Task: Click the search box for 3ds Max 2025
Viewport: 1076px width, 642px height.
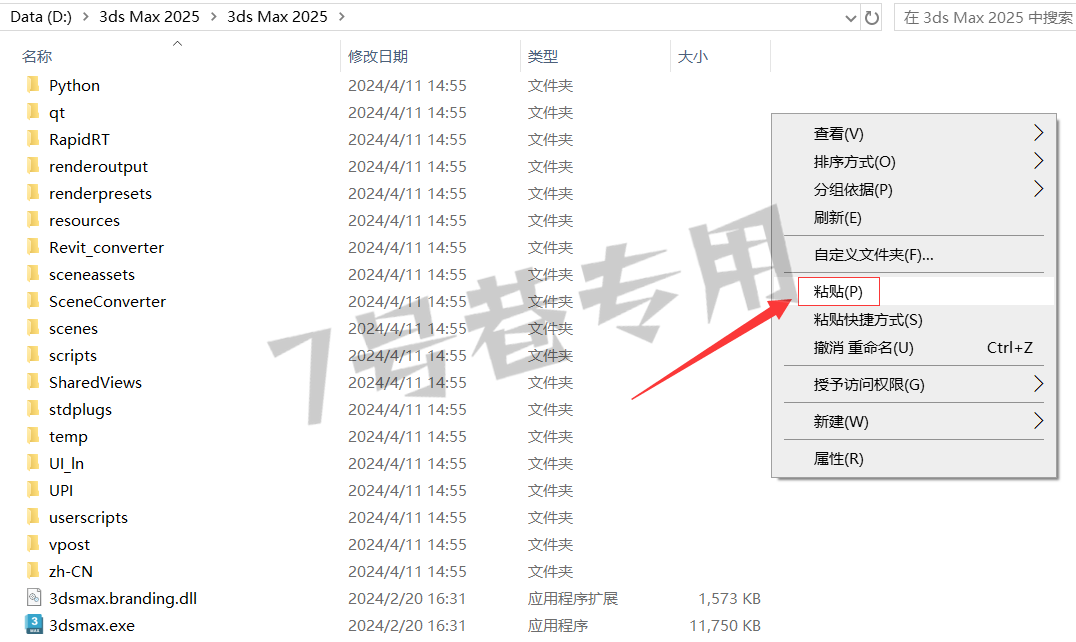Action: [x=985, y=18]
